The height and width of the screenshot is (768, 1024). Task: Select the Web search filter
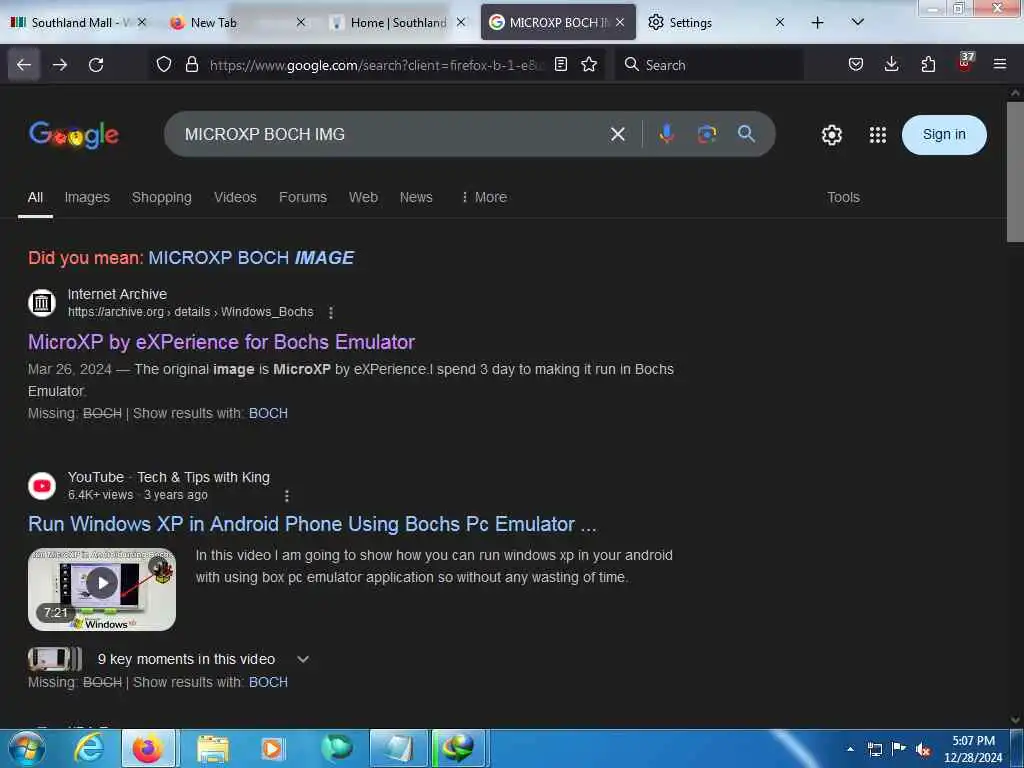[x=363, y=197]
